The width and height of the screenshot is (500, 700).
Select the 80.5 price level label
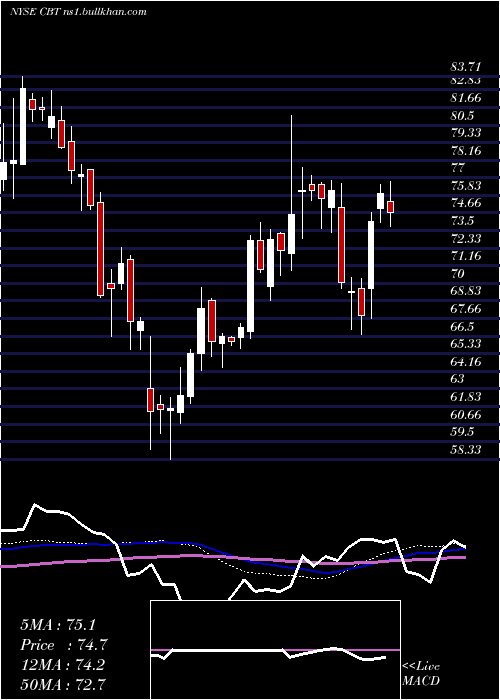click(462, 116)
